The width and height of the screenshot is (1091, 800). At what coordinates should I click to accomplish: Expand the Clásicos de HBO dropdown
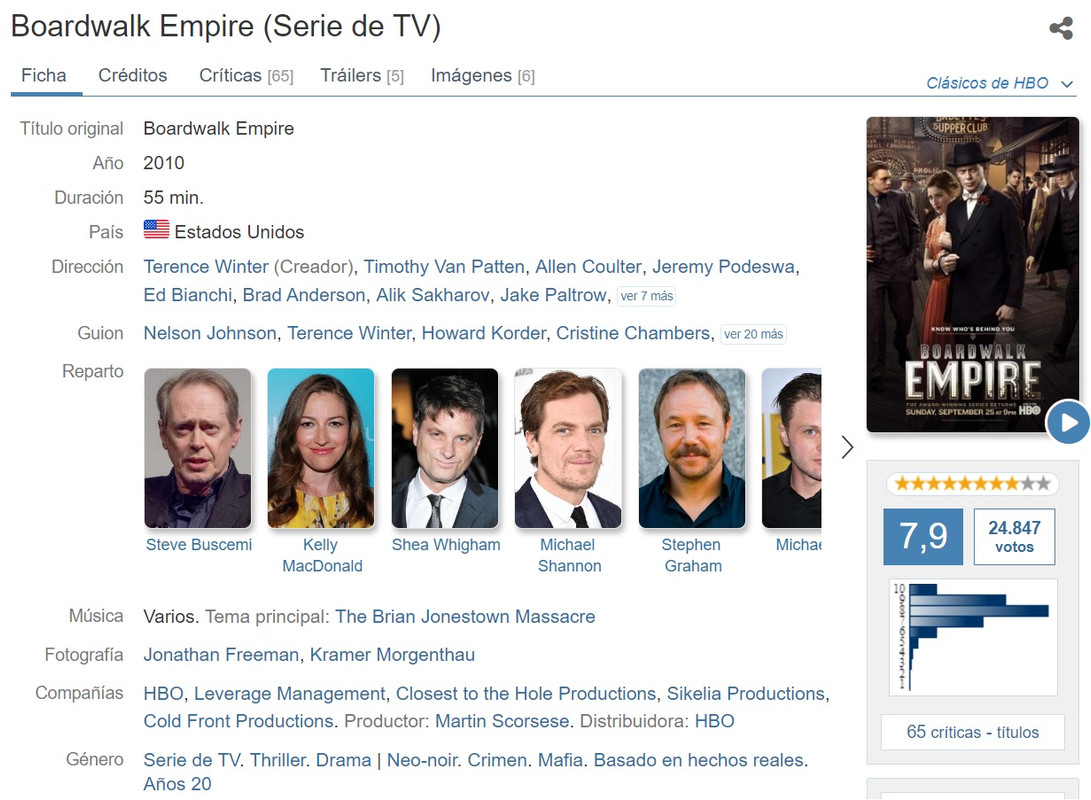(999, 83)
